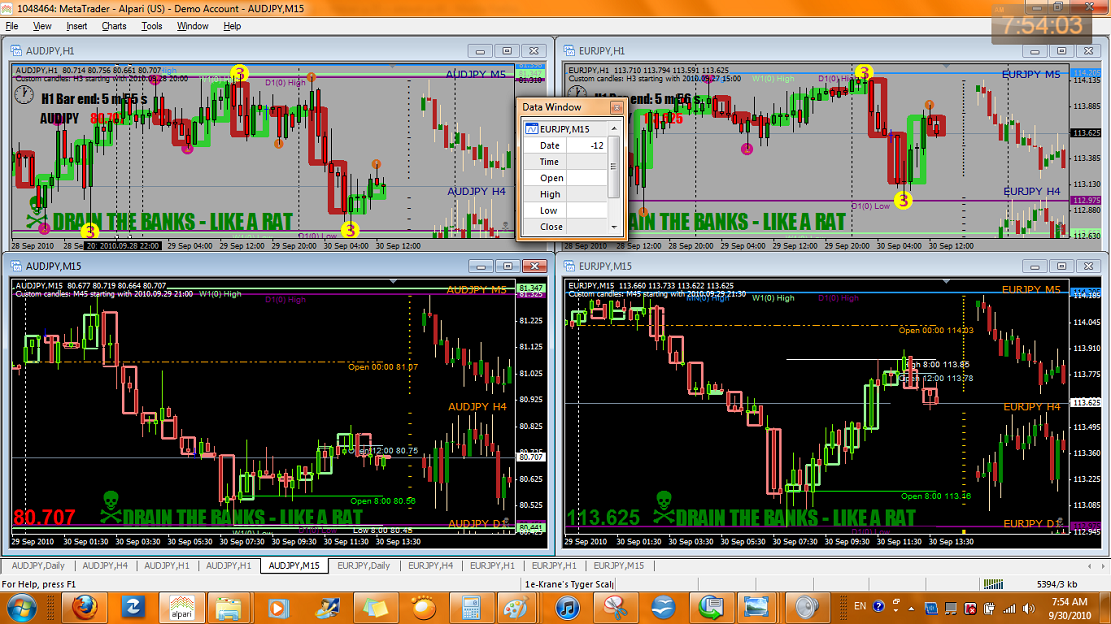Click the EURJPY,M15 indicator icon in Data Window
This screenshot has height=624, width=1111.
(x=531, y=129)
